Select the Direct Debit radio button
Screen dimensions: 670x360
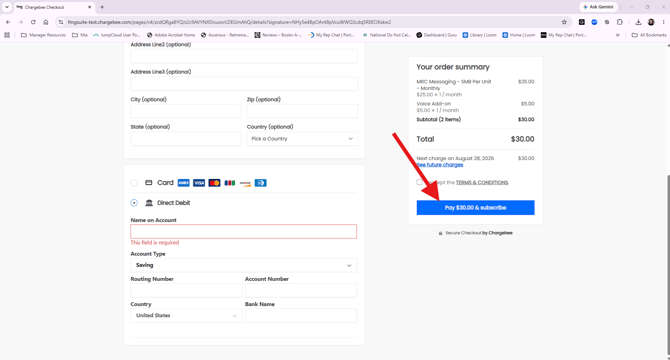(x=134, y=203)
